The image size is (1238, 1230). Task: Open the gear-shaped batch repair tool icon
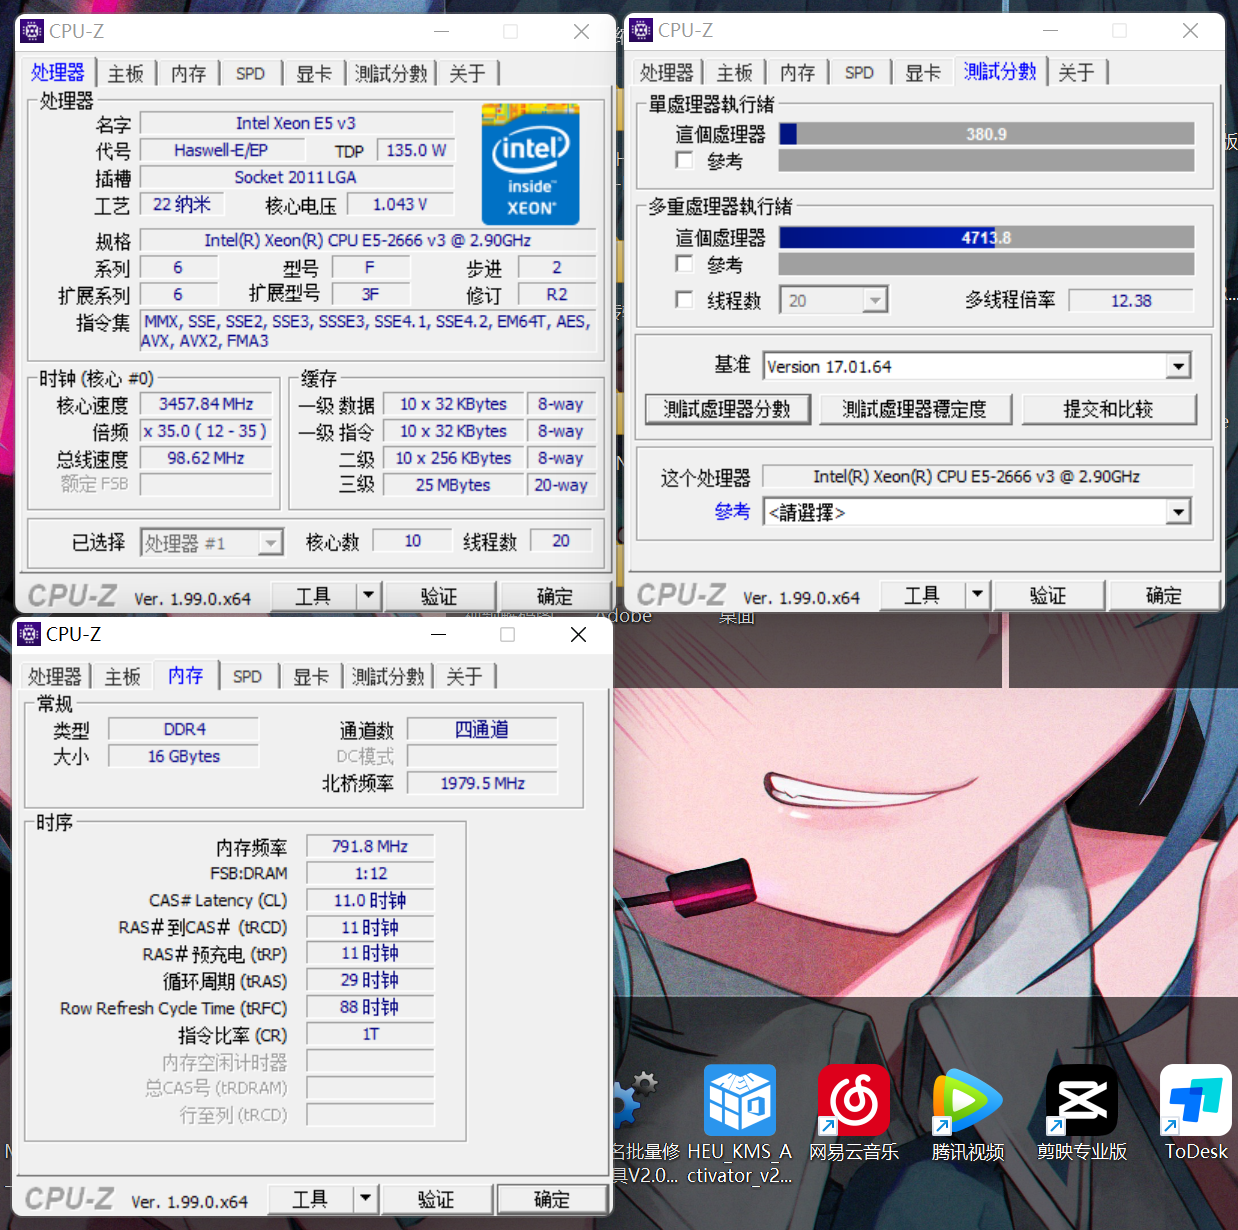tap(636, 1100)
